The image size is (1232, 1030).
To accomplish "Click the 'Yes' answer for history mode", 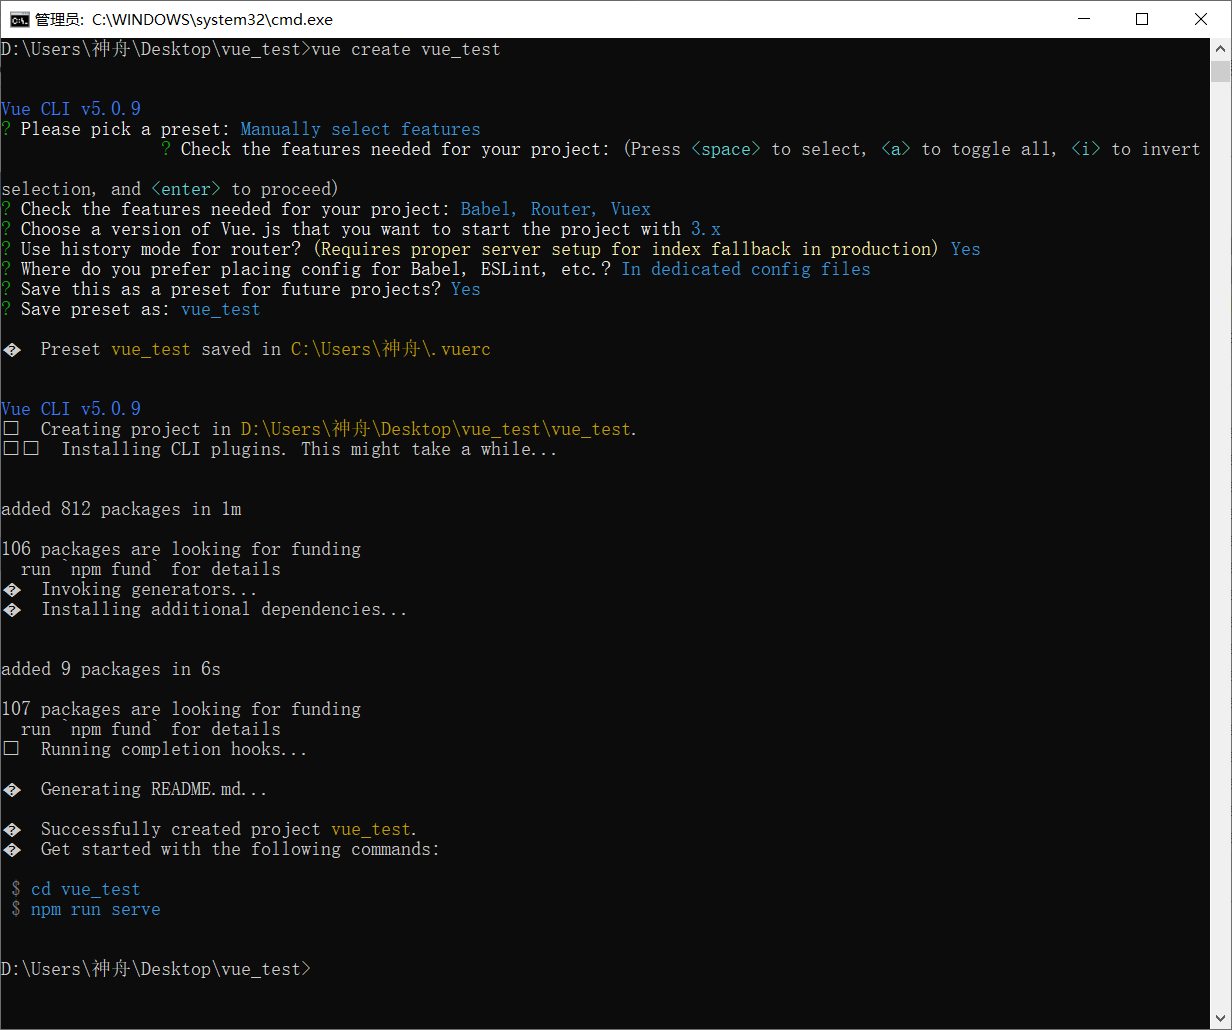I will pyautogui.click(x=966, y=249).
